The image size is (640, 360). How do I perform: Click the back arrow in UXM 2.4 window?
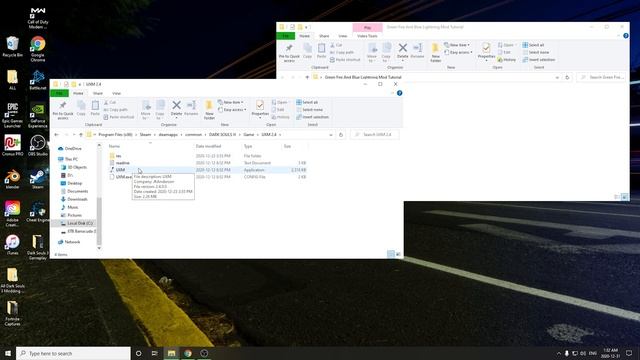click(x=57, y=135)
